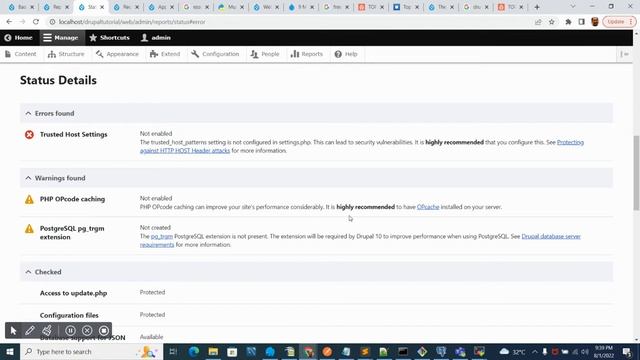Open the Appearance admin menu item
The height and width of the screenshot is (360, 640).
point(117,54)
